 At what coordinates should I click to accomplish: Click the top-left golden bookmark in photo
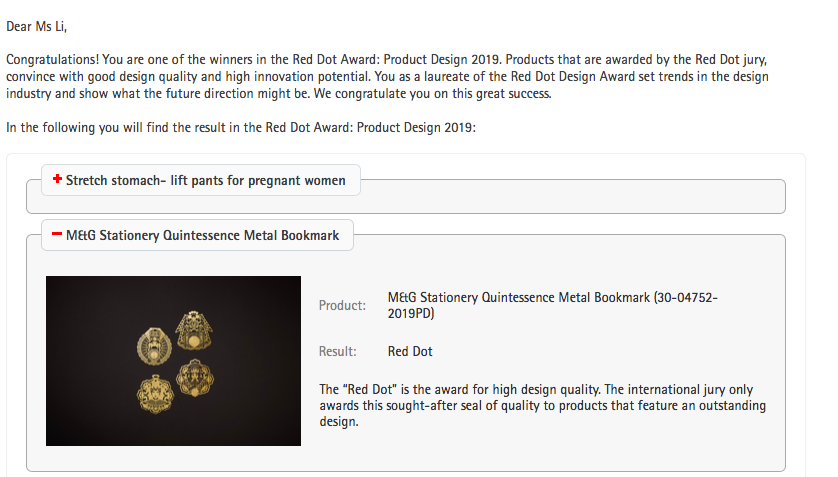point(152,347)
